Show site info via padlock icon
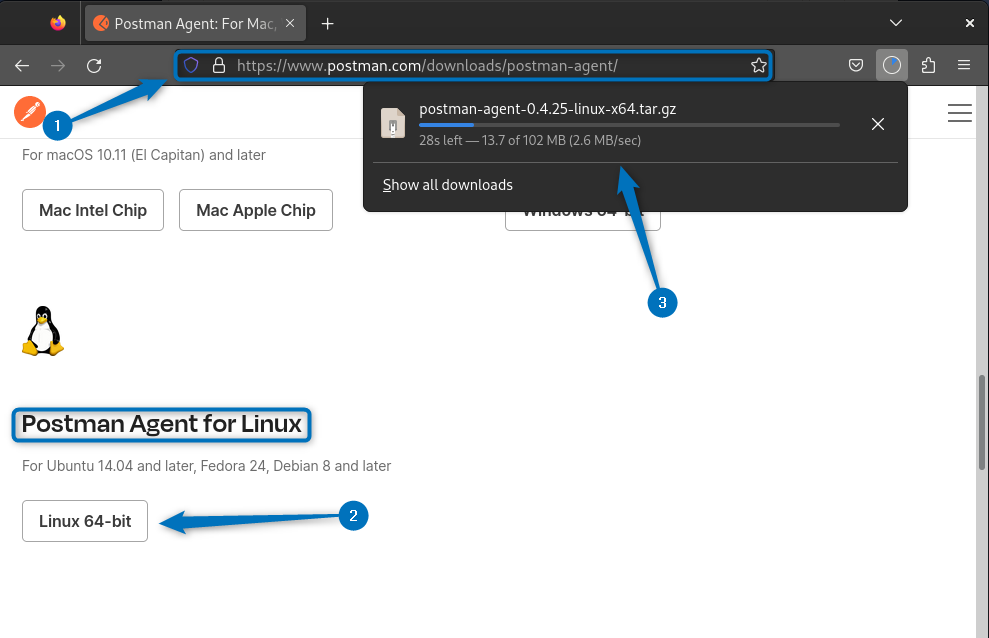 point(219,66)
